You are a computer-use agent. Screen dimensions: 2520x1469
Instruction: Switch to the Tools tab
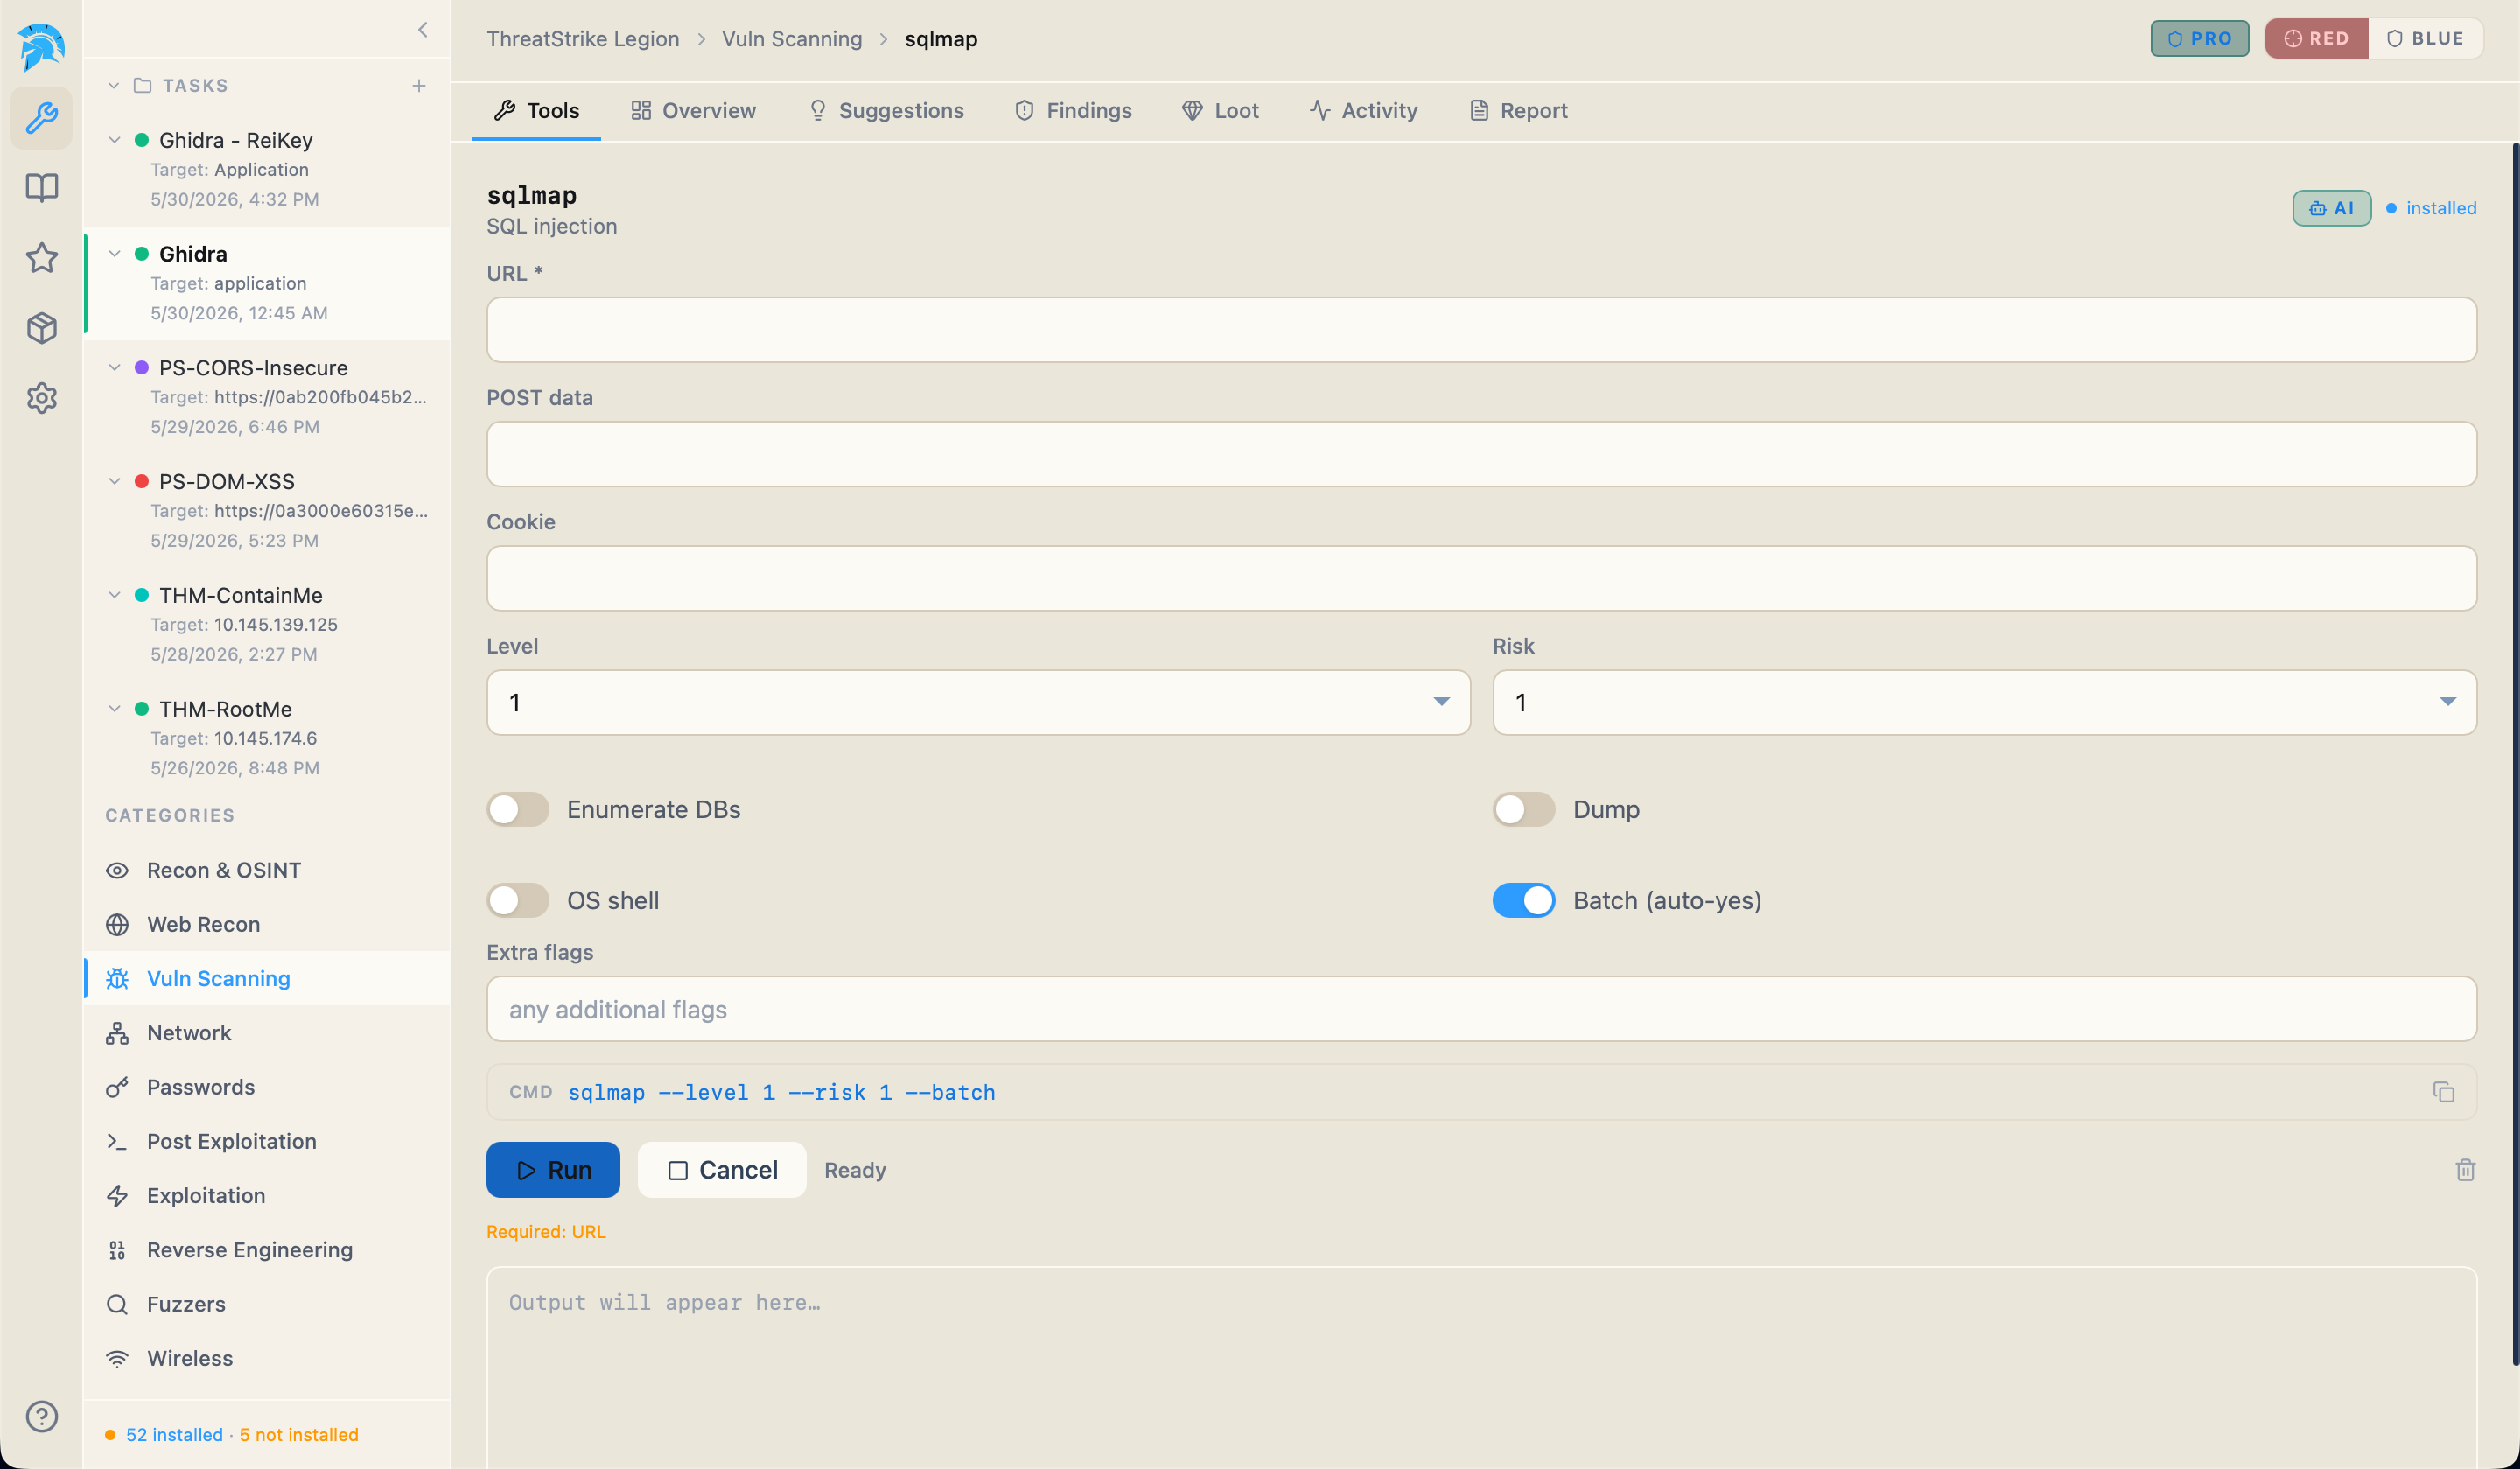tap(537, 110)
